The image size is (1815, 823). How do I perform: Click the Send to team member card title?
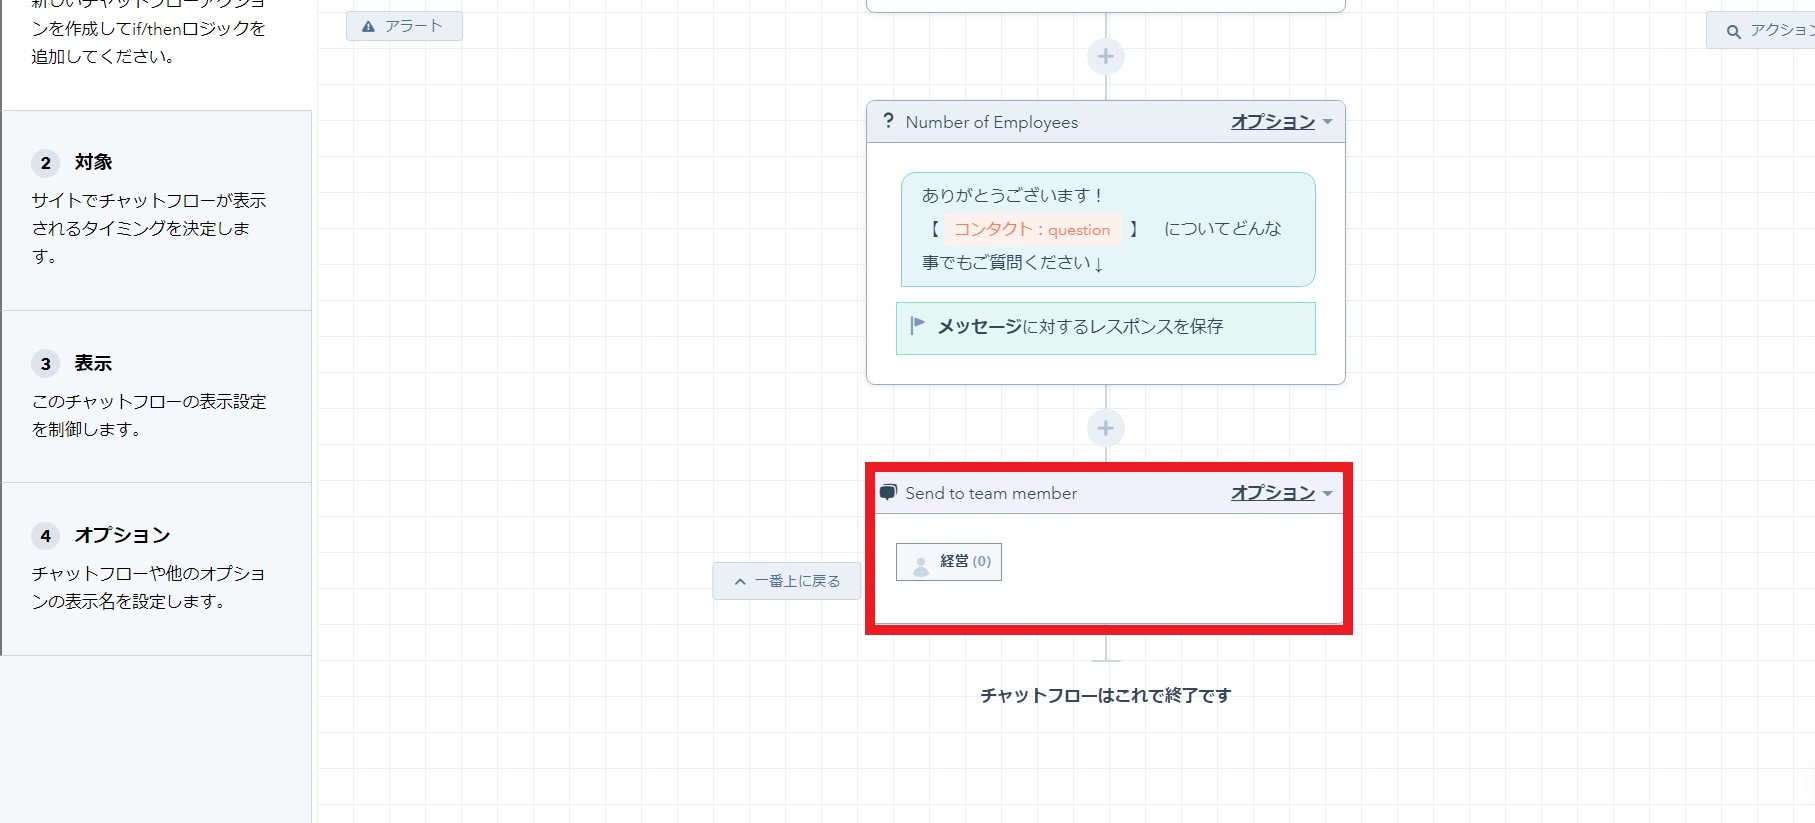(991, 493)
